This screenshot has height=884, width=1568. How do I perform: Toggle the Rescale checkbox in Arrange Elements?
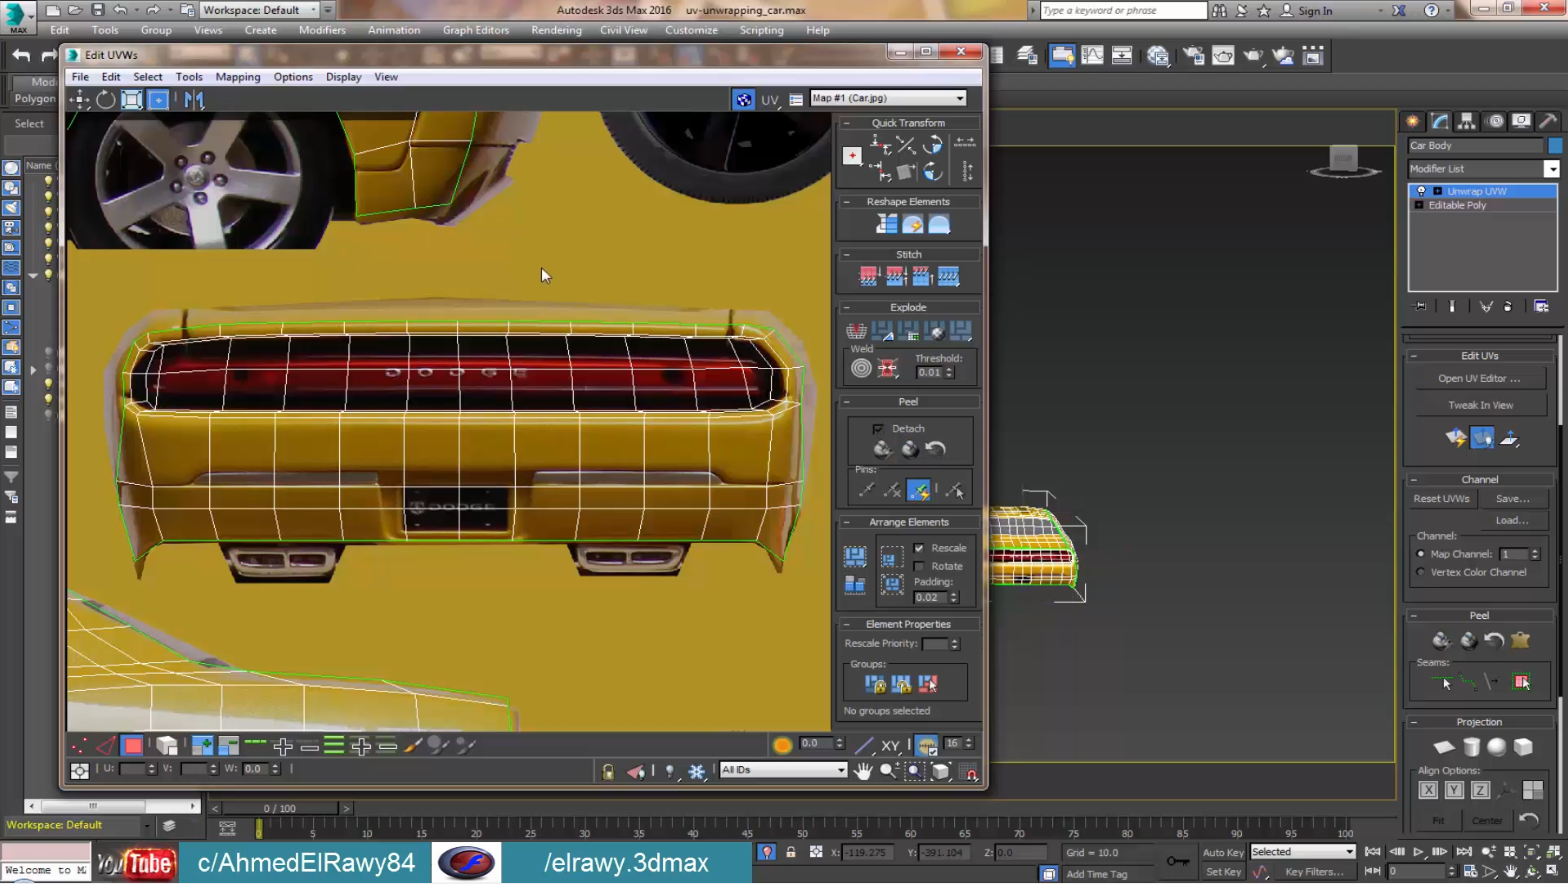(x=919, y=548)
